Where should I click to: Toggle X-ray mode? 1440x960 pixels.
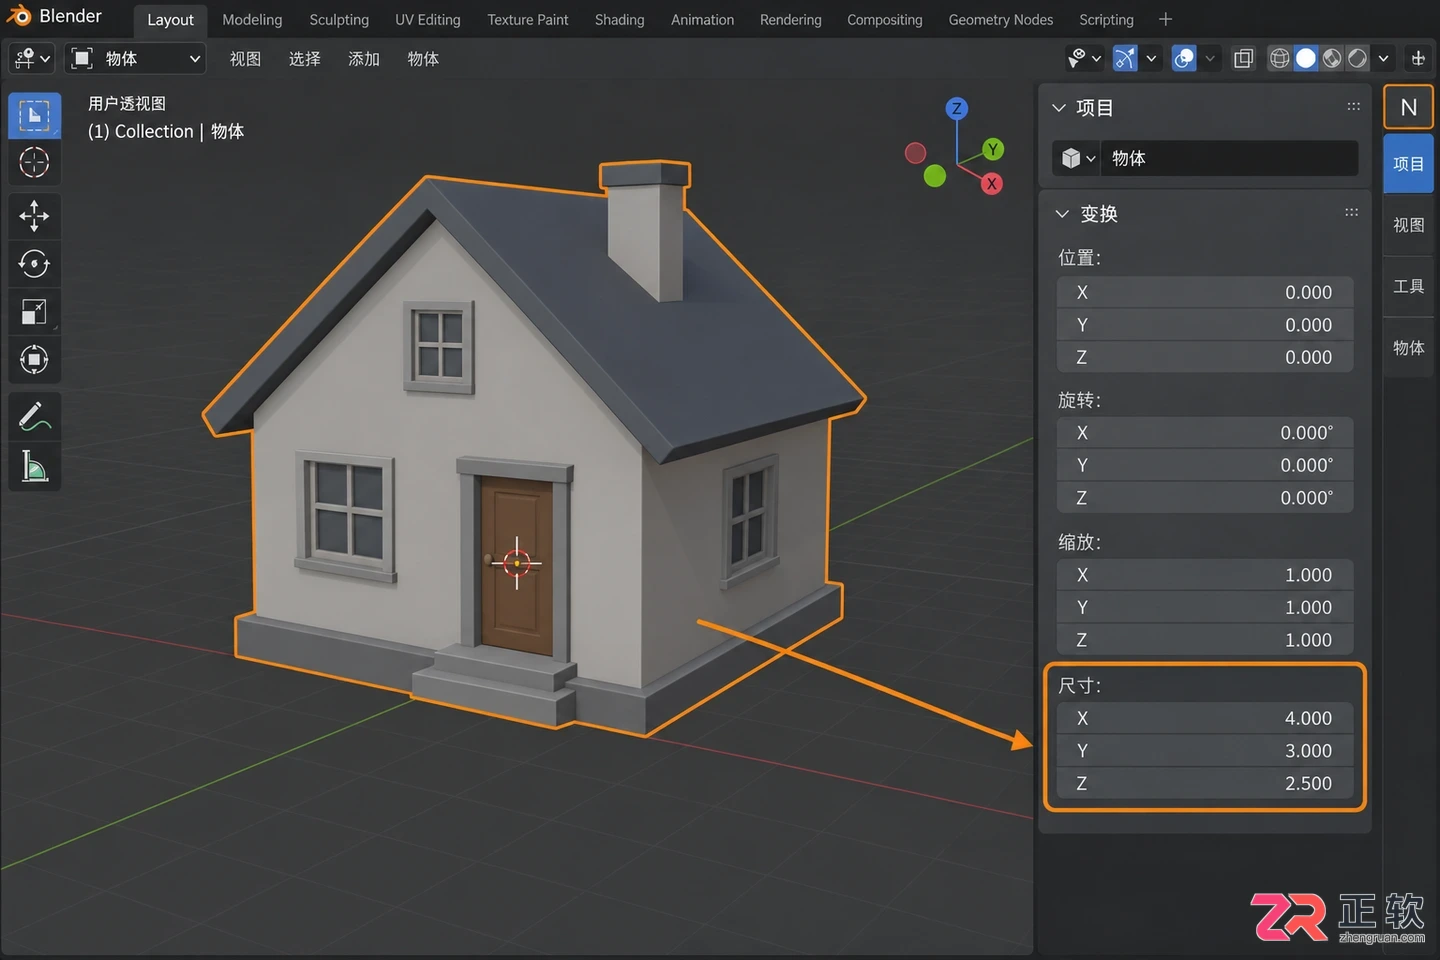coord(1243,58)
